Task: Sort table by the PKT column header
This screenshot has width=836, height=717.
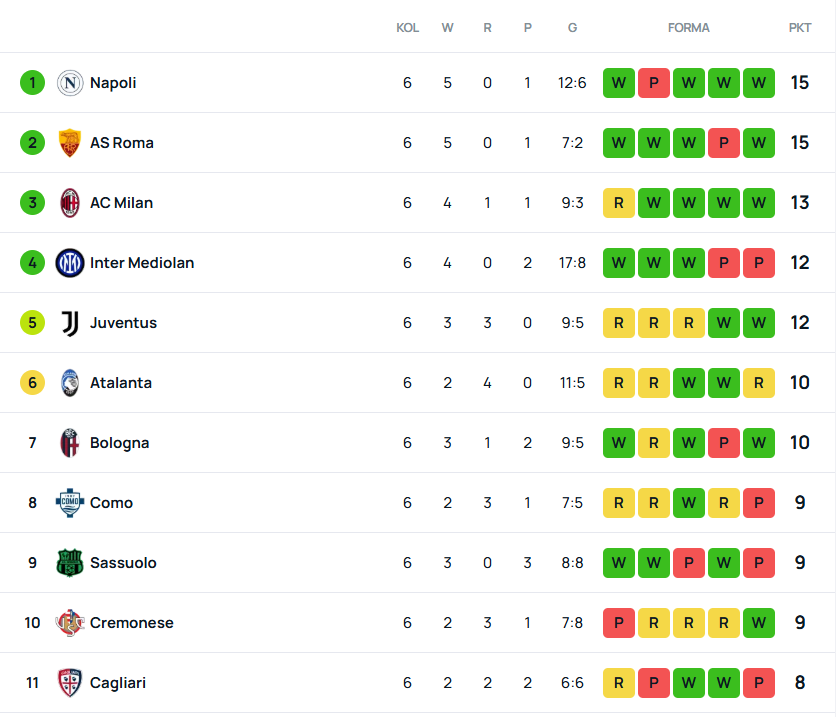Action: point(800,28)
